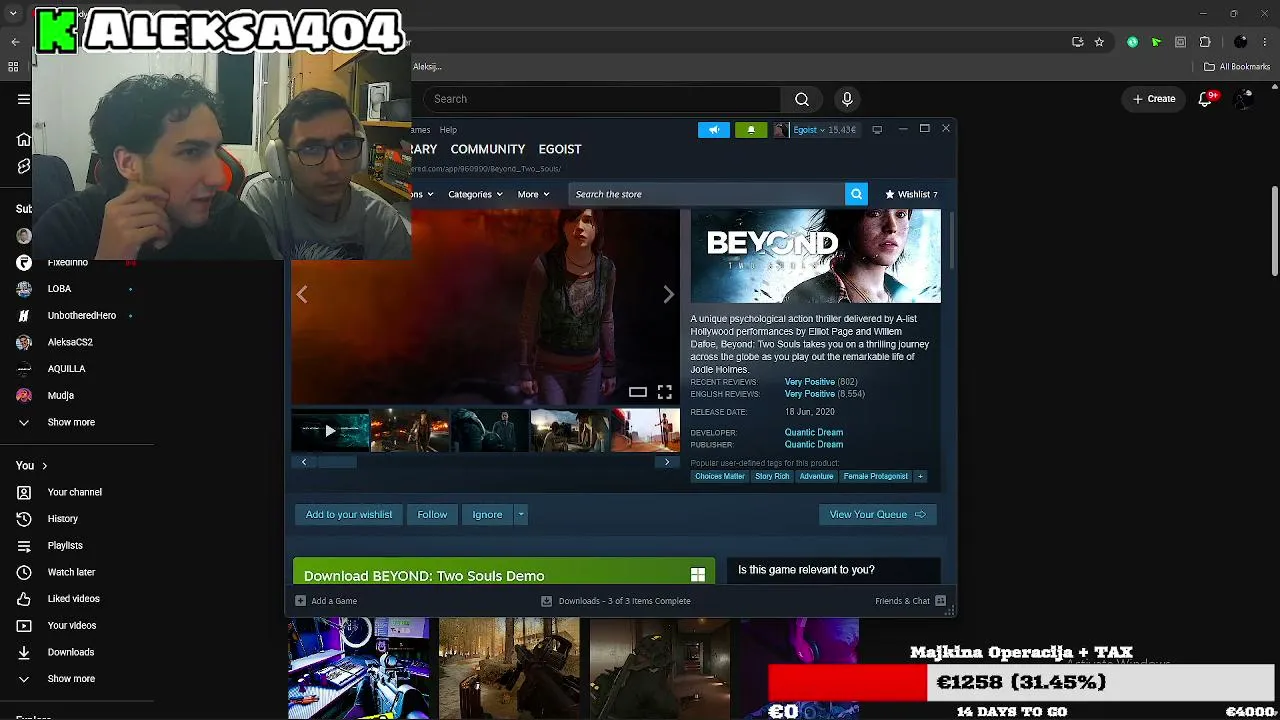The image size is (1280, 720).
Task: Click the Choices Matter tag
Action: (720, 476)
